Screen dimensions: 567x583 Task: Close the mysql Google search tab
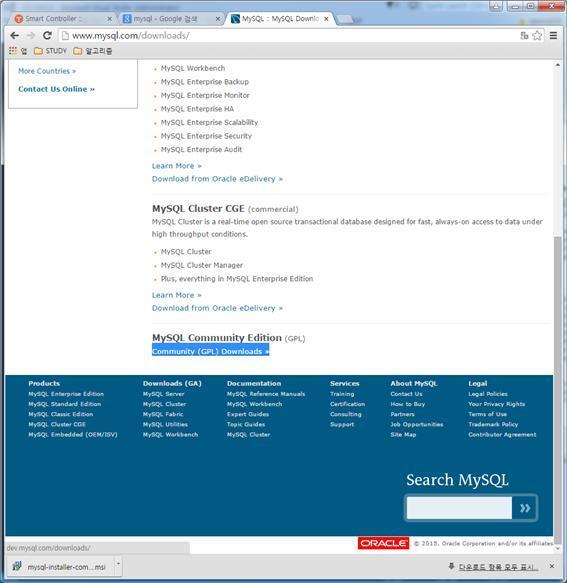click(218, 19)
